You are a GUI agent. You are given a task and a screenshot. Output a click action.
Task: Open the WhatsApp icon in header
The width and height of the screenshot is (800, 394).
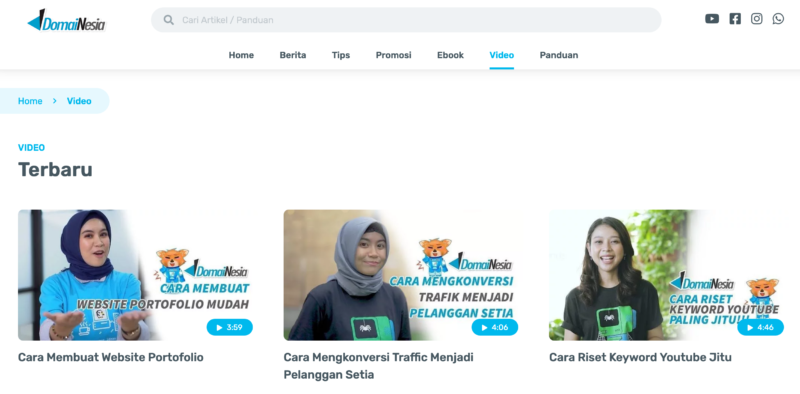778,19
